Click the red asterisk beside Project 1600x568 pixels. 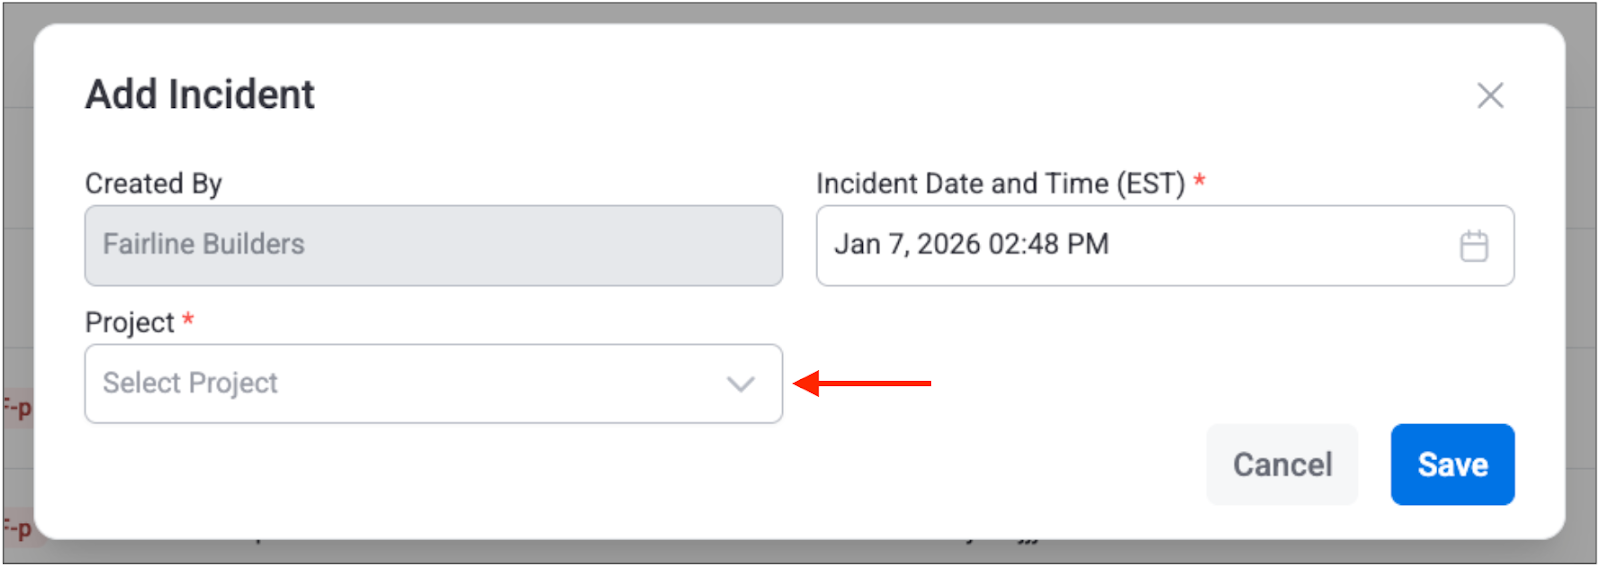tap(188, 320)
